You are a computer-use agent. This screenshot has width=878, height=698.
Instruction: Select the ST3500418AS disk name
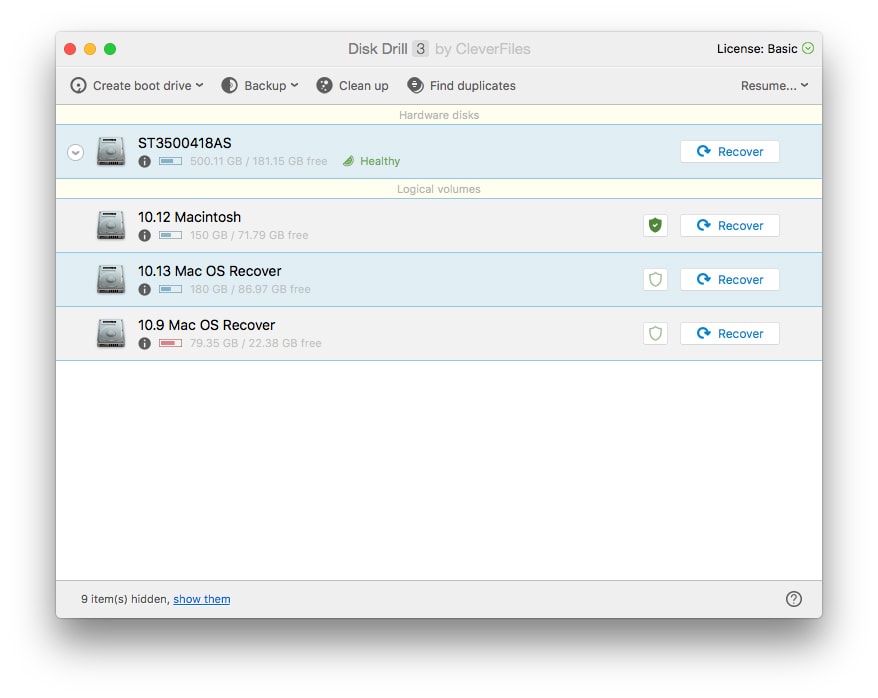[x=185, y=143]
